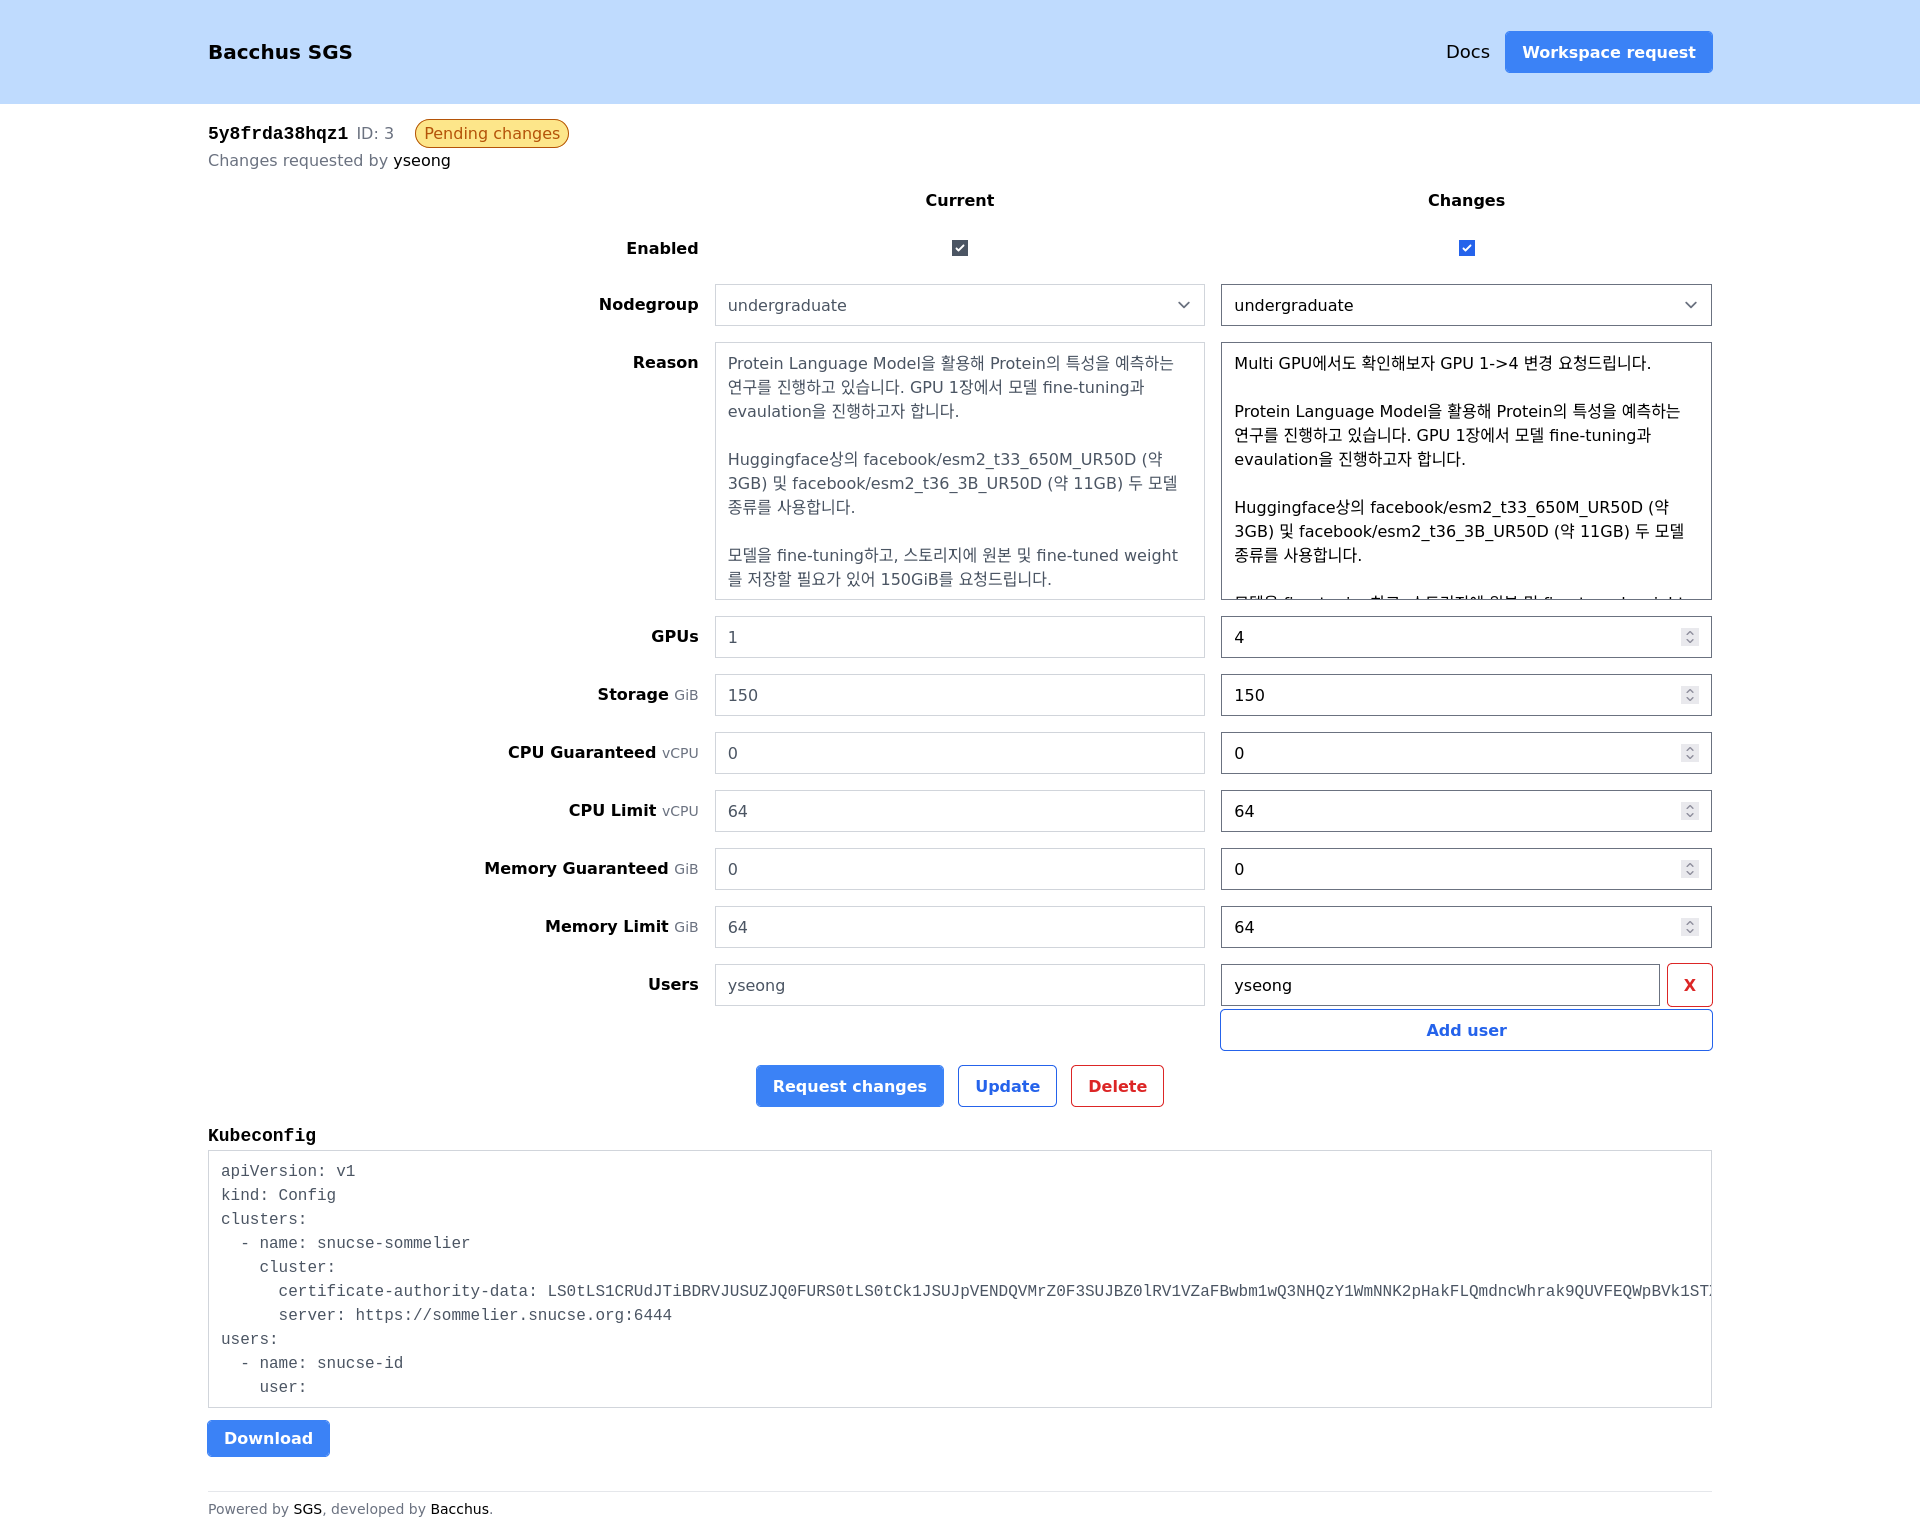Screen dimensions: 1920x1536
Task: Open the Docs menu link
Action: coord(1467,52)
